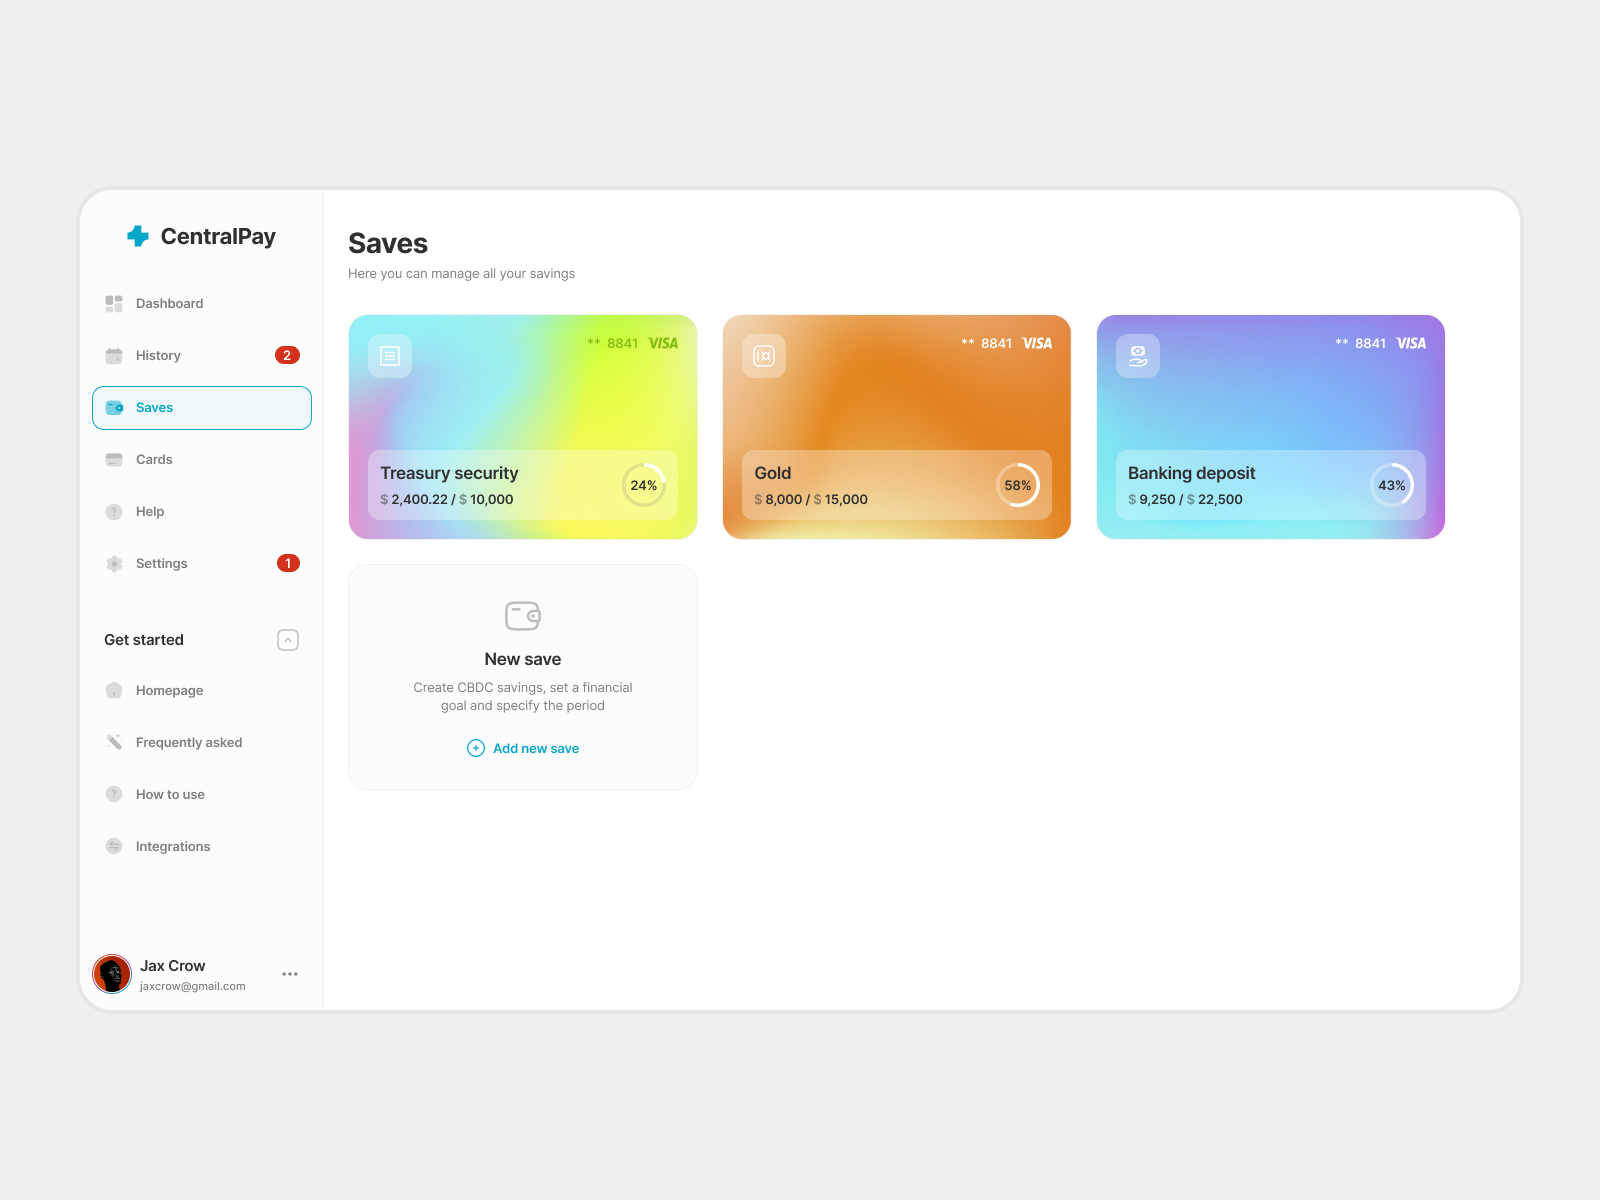Viewport: 1600px width, 1200px height.
Task: Open History via the calendar icon
Action: click(113, 355)
